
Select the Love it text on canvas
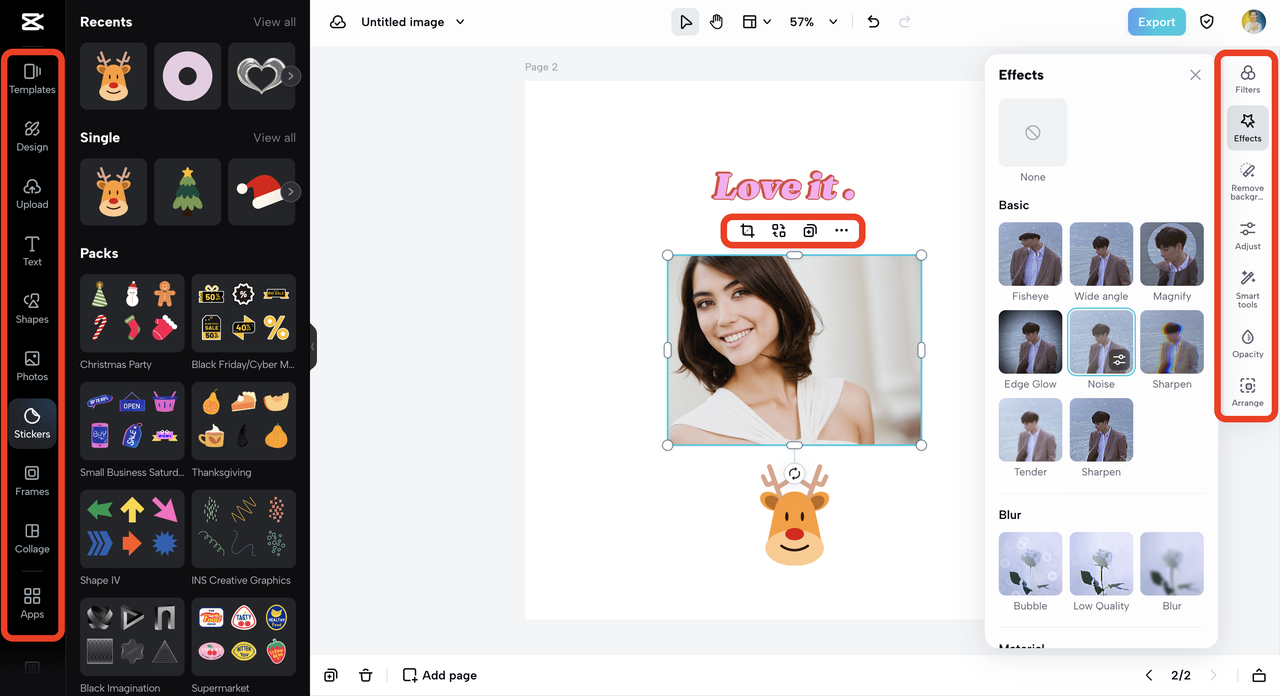(784, 187)
